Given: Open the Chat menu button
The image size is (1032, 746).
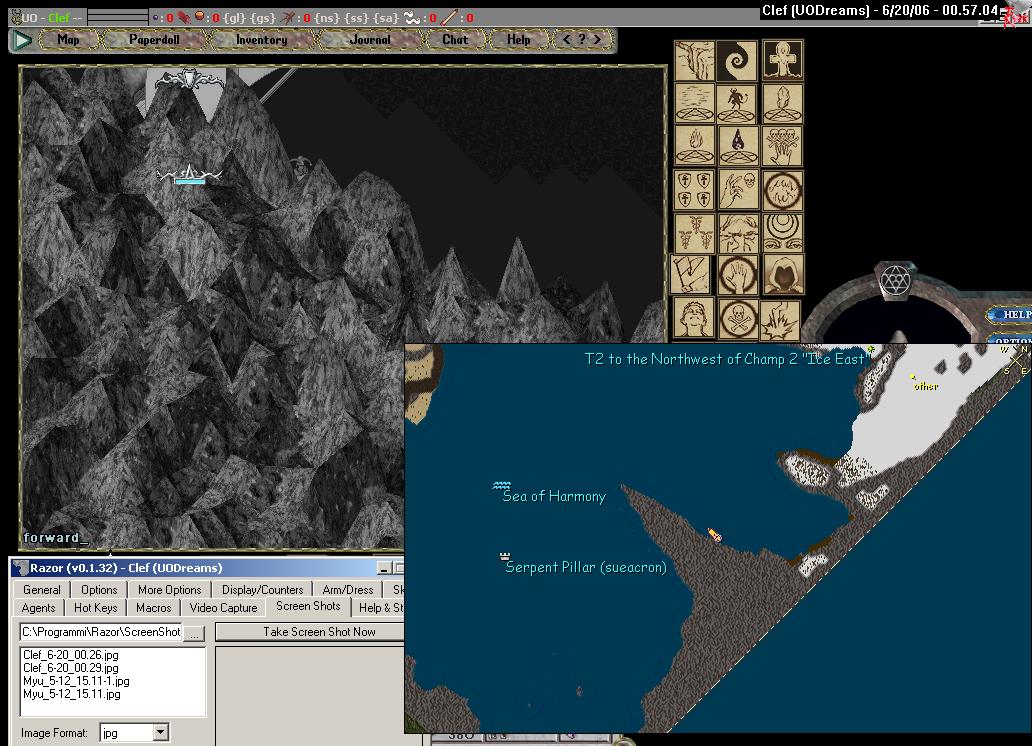Looking at the screenshot, I should coord(455,40).
